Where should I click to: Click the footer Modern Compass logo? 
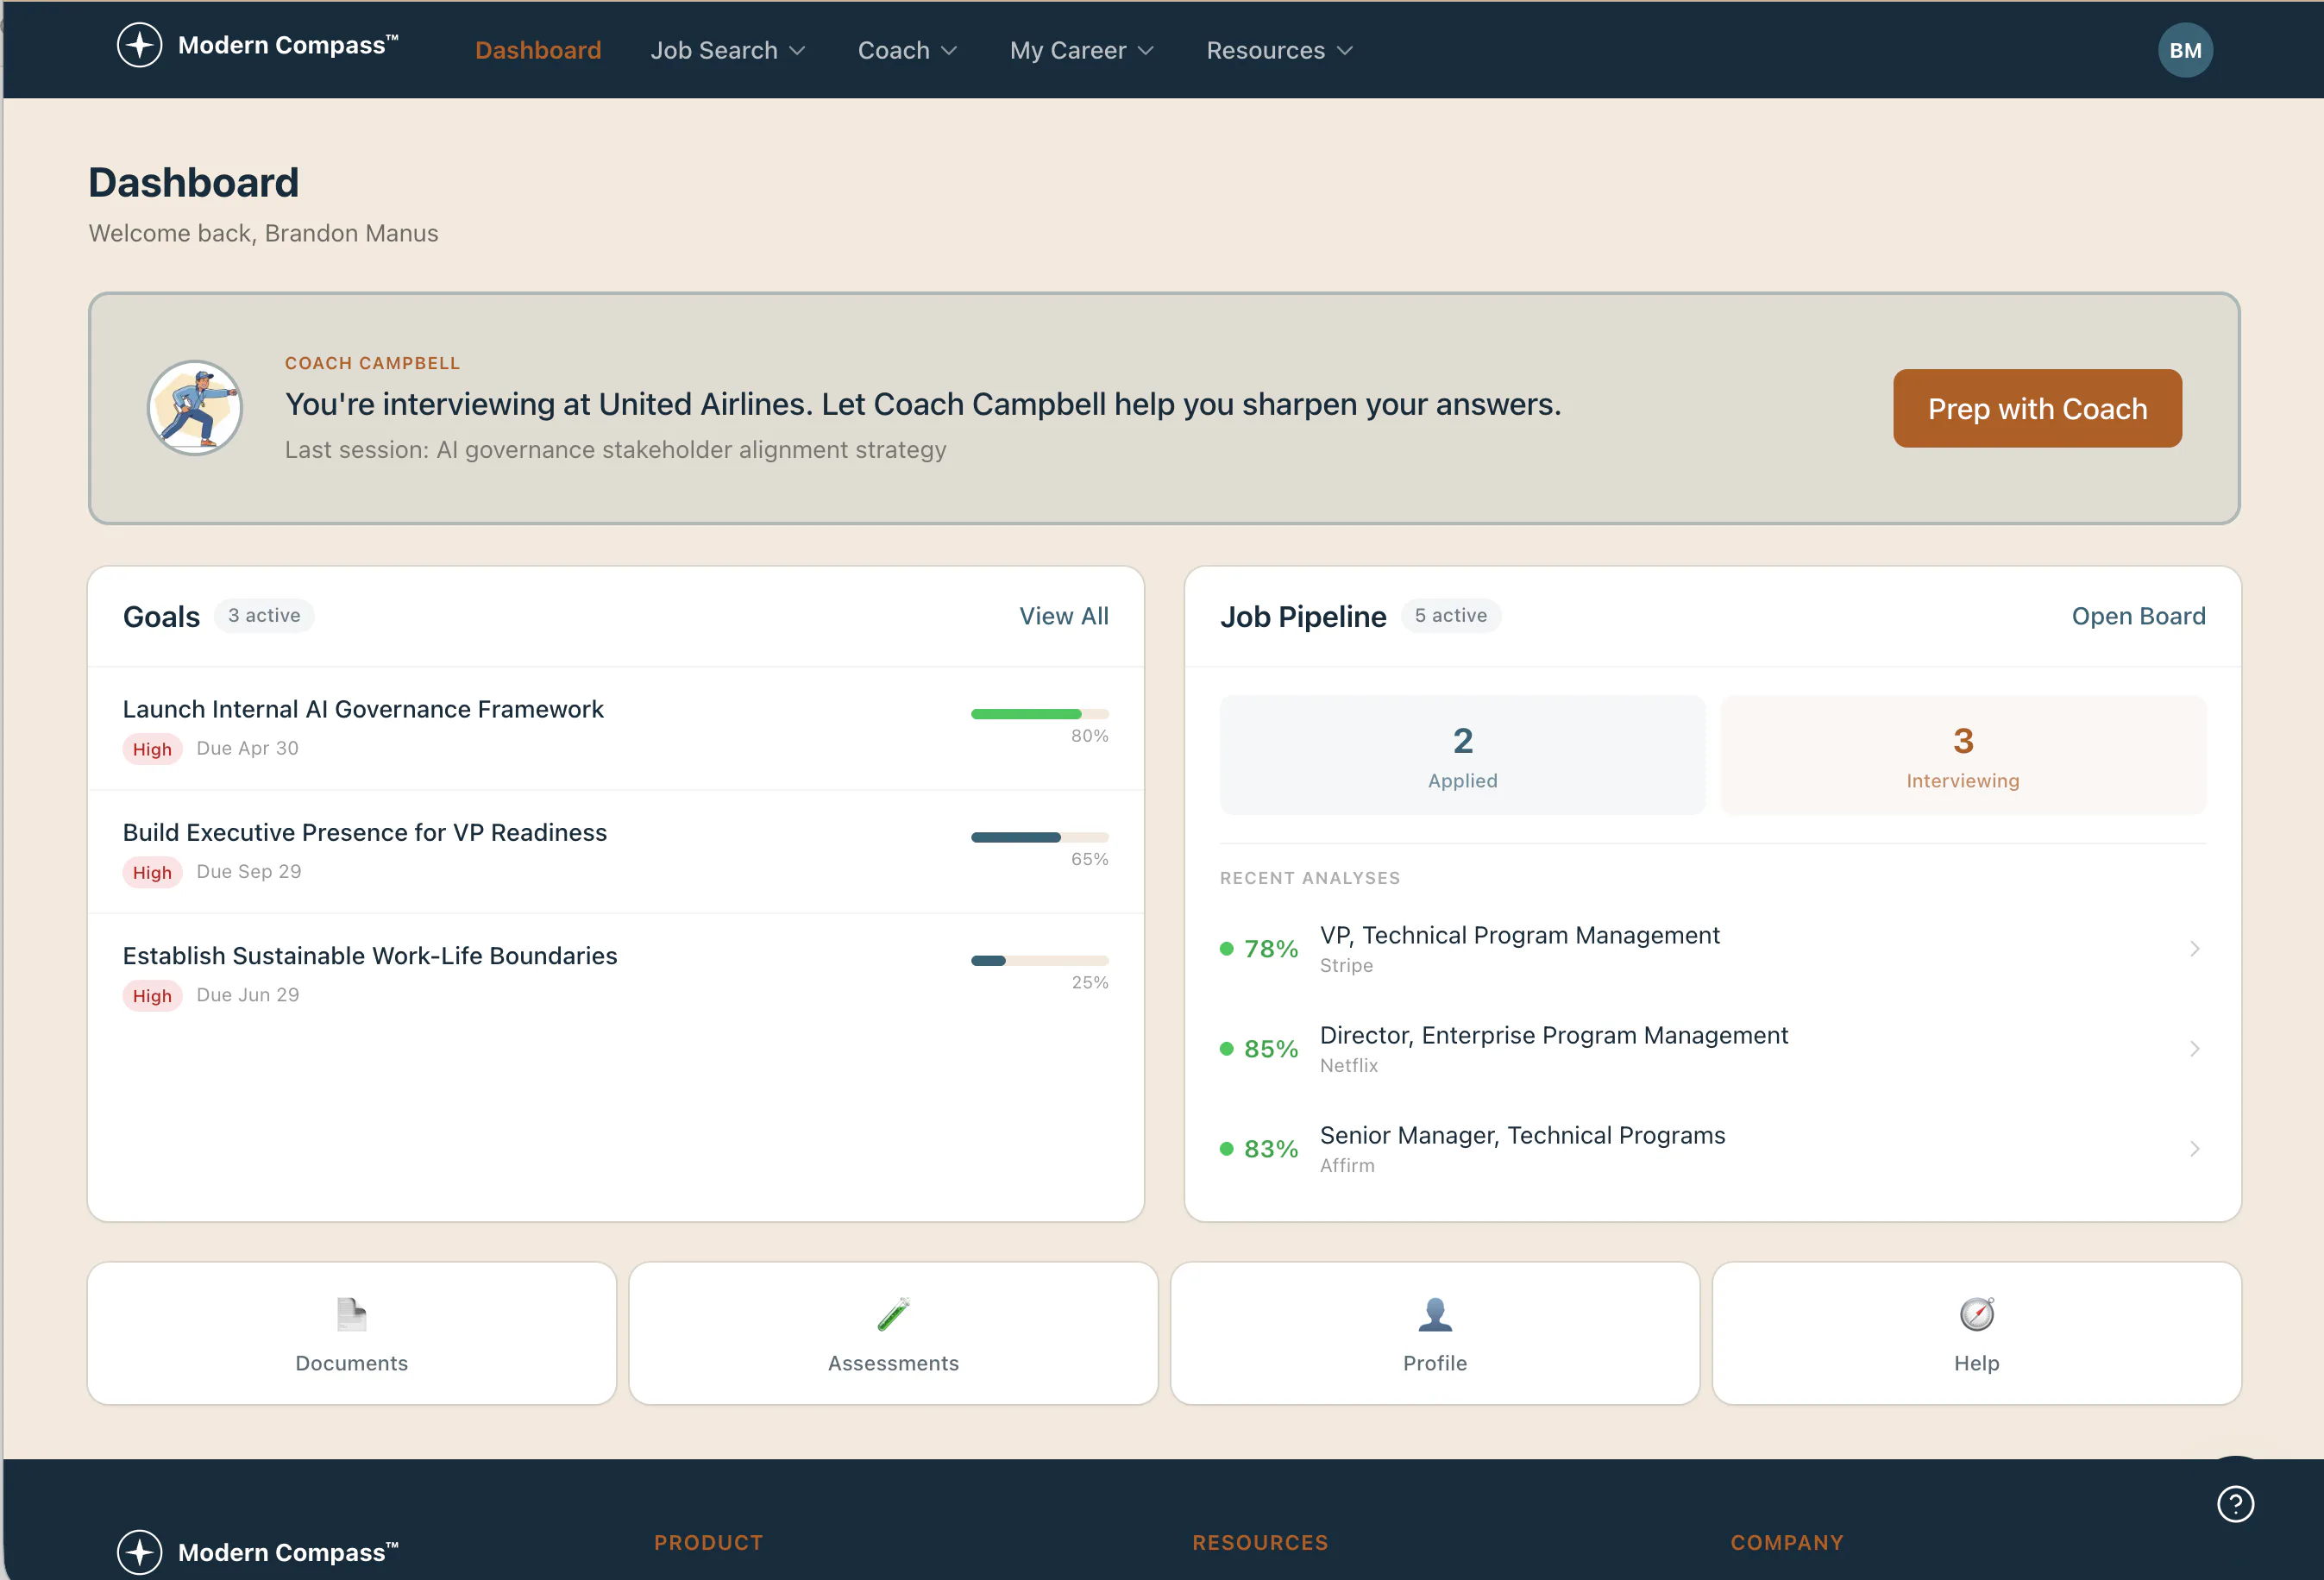pyautogui.click(x=258, y=1552)
